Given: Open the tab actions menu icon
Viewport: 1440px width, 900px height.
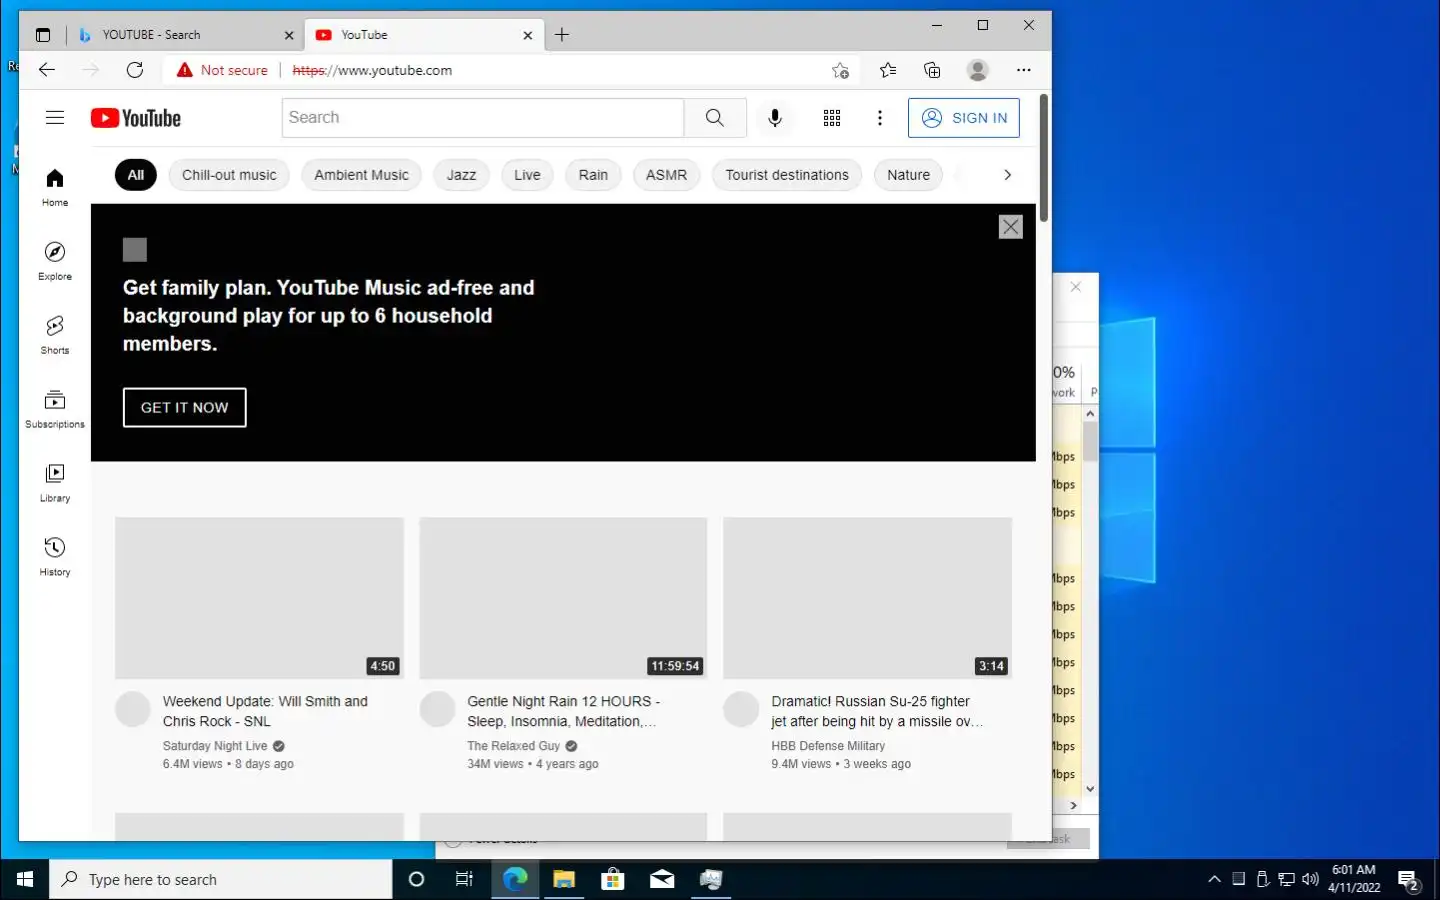Looking at the screenshot, I should coord(42,35).
